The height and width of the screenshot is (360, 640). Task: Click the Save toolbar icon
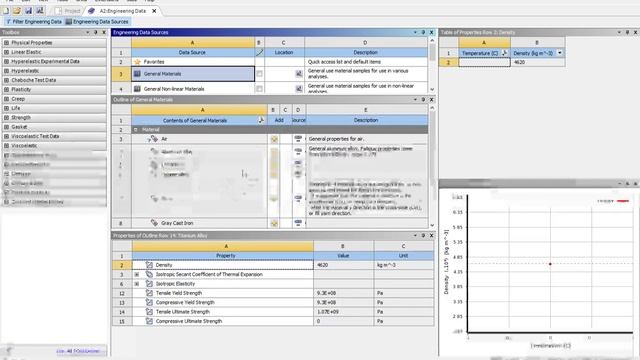[x=28, y=11]
